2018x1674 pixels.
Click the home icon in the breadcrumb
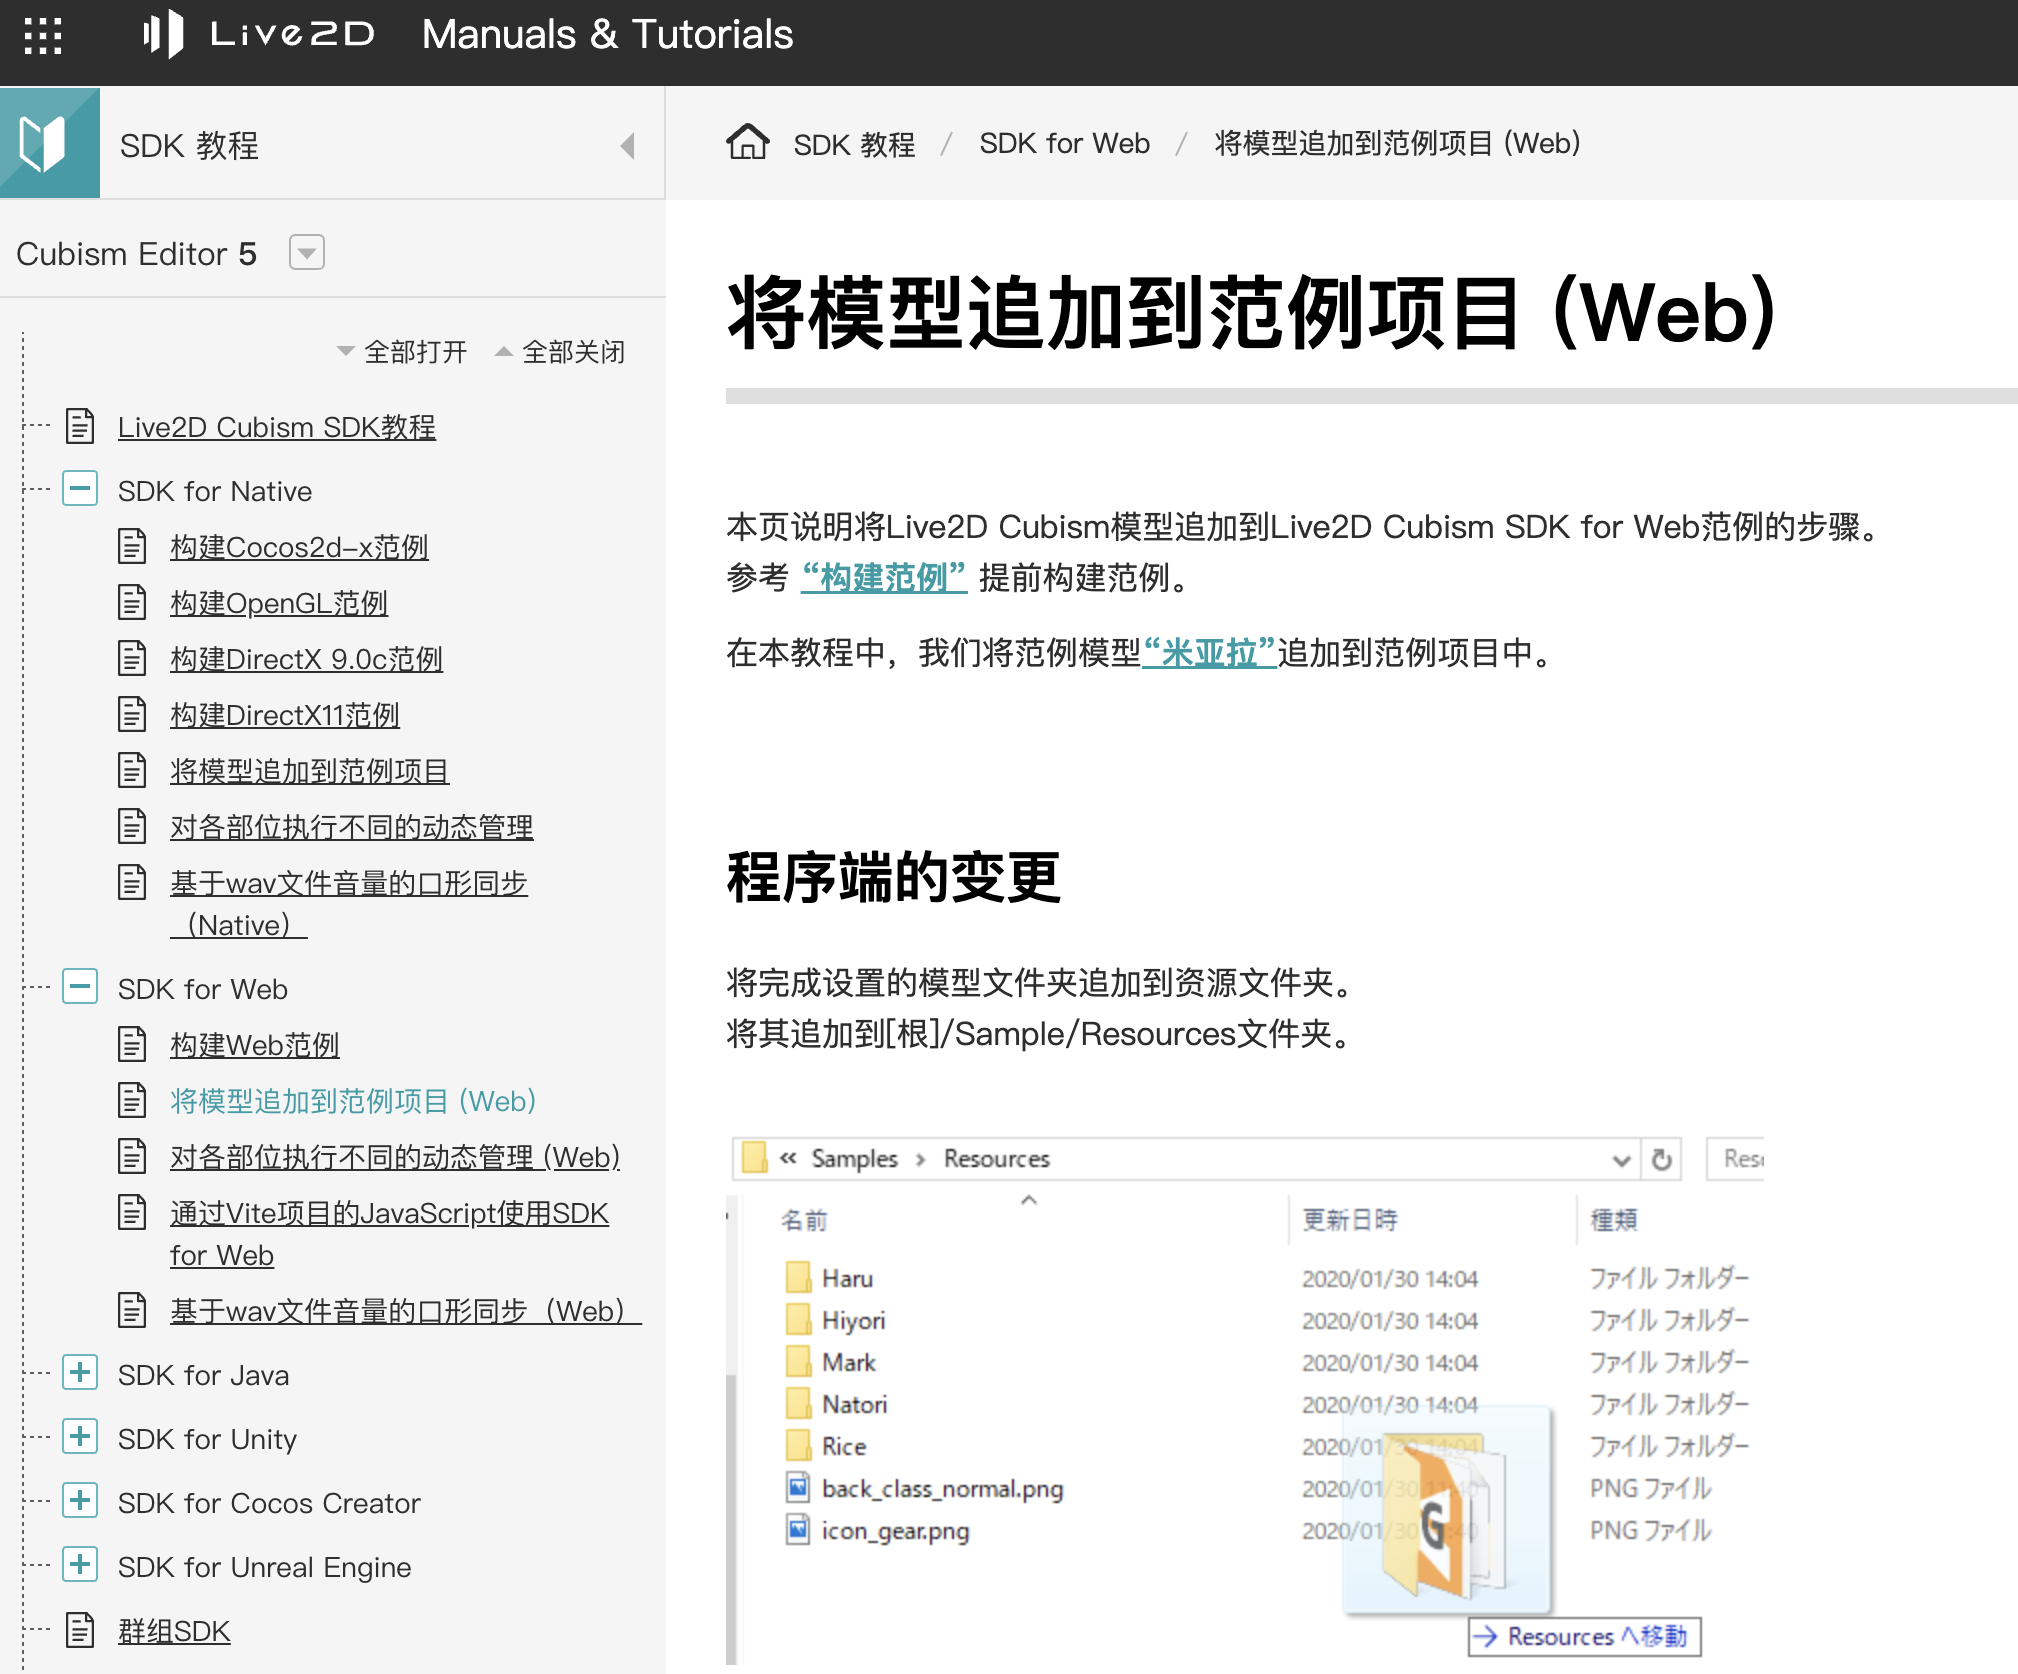pos(749,143)
